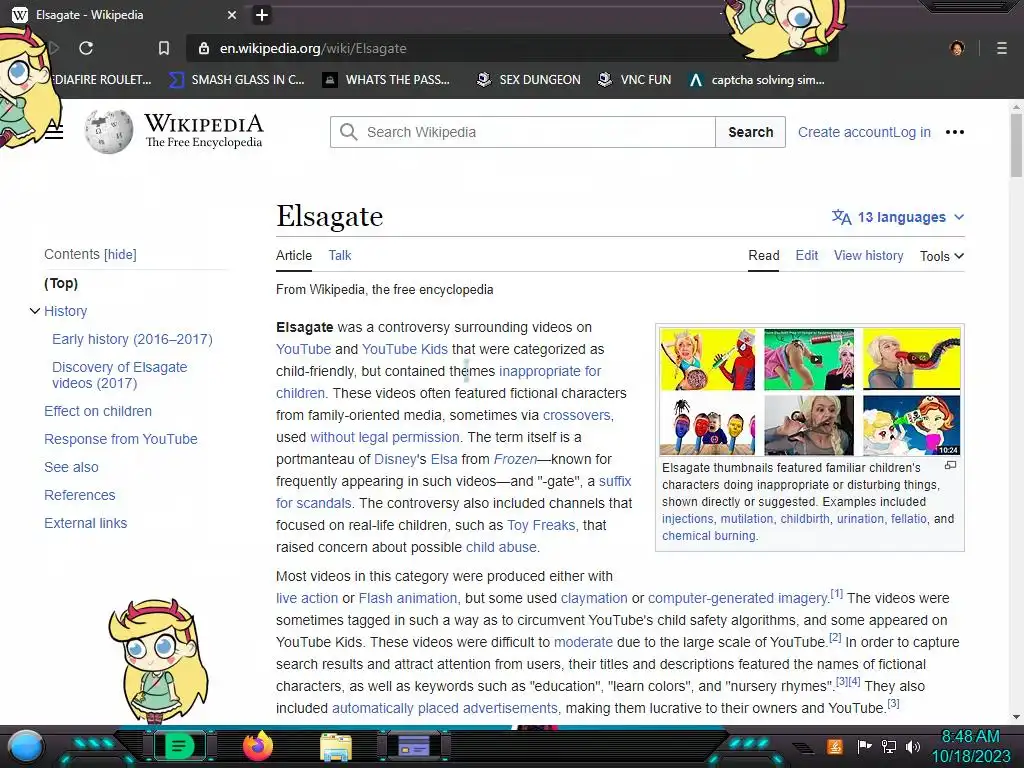The image size is (1024, 768).
Task: Click the network tray icon
Action: (889, 747)
